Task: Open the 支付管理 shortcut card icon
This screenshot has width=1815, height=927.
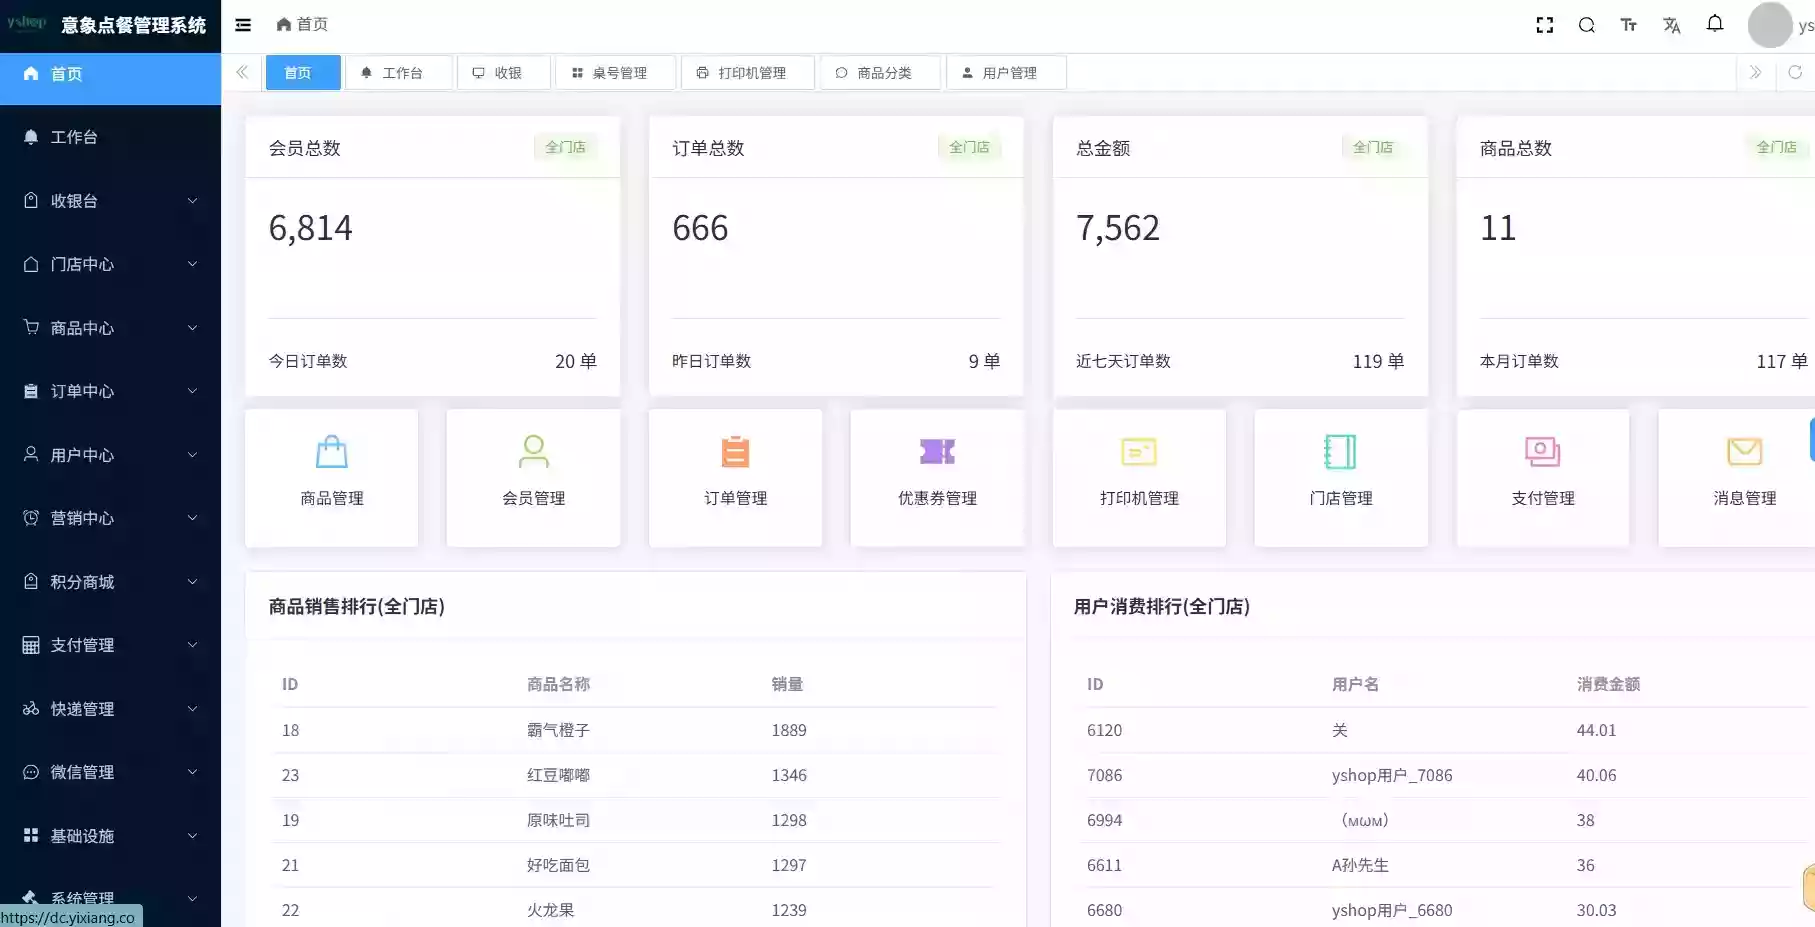Action: pyautogui.click(x=1543, y=451)
